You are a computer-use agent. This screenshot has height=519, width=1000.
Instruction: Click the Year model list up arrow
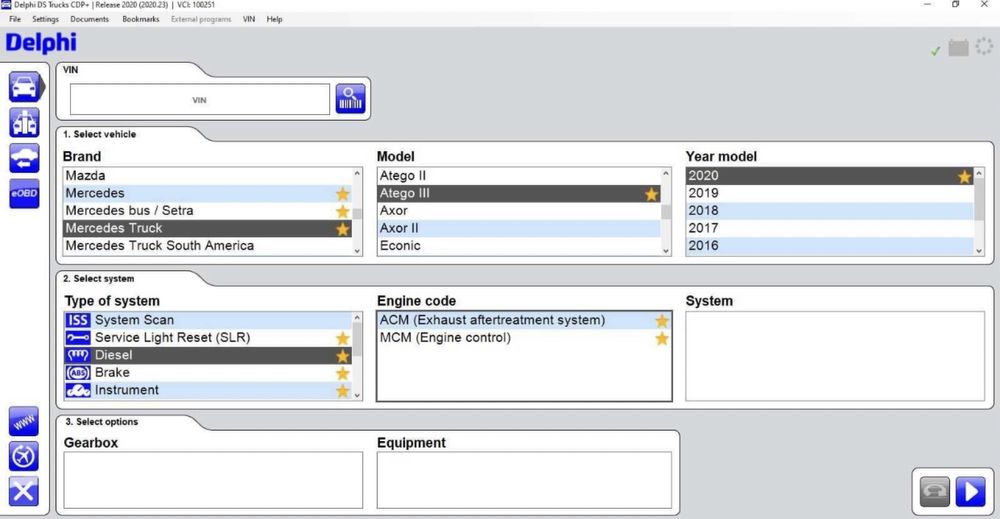coord(979,173)
